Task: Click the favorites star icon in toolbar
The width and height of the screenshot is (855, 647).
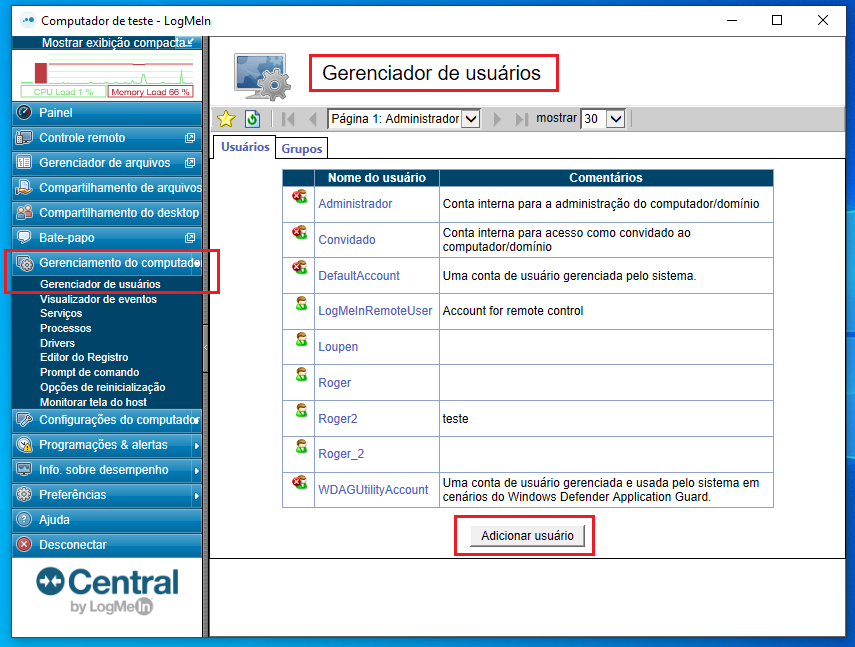Action: click(x=226, y=118)
